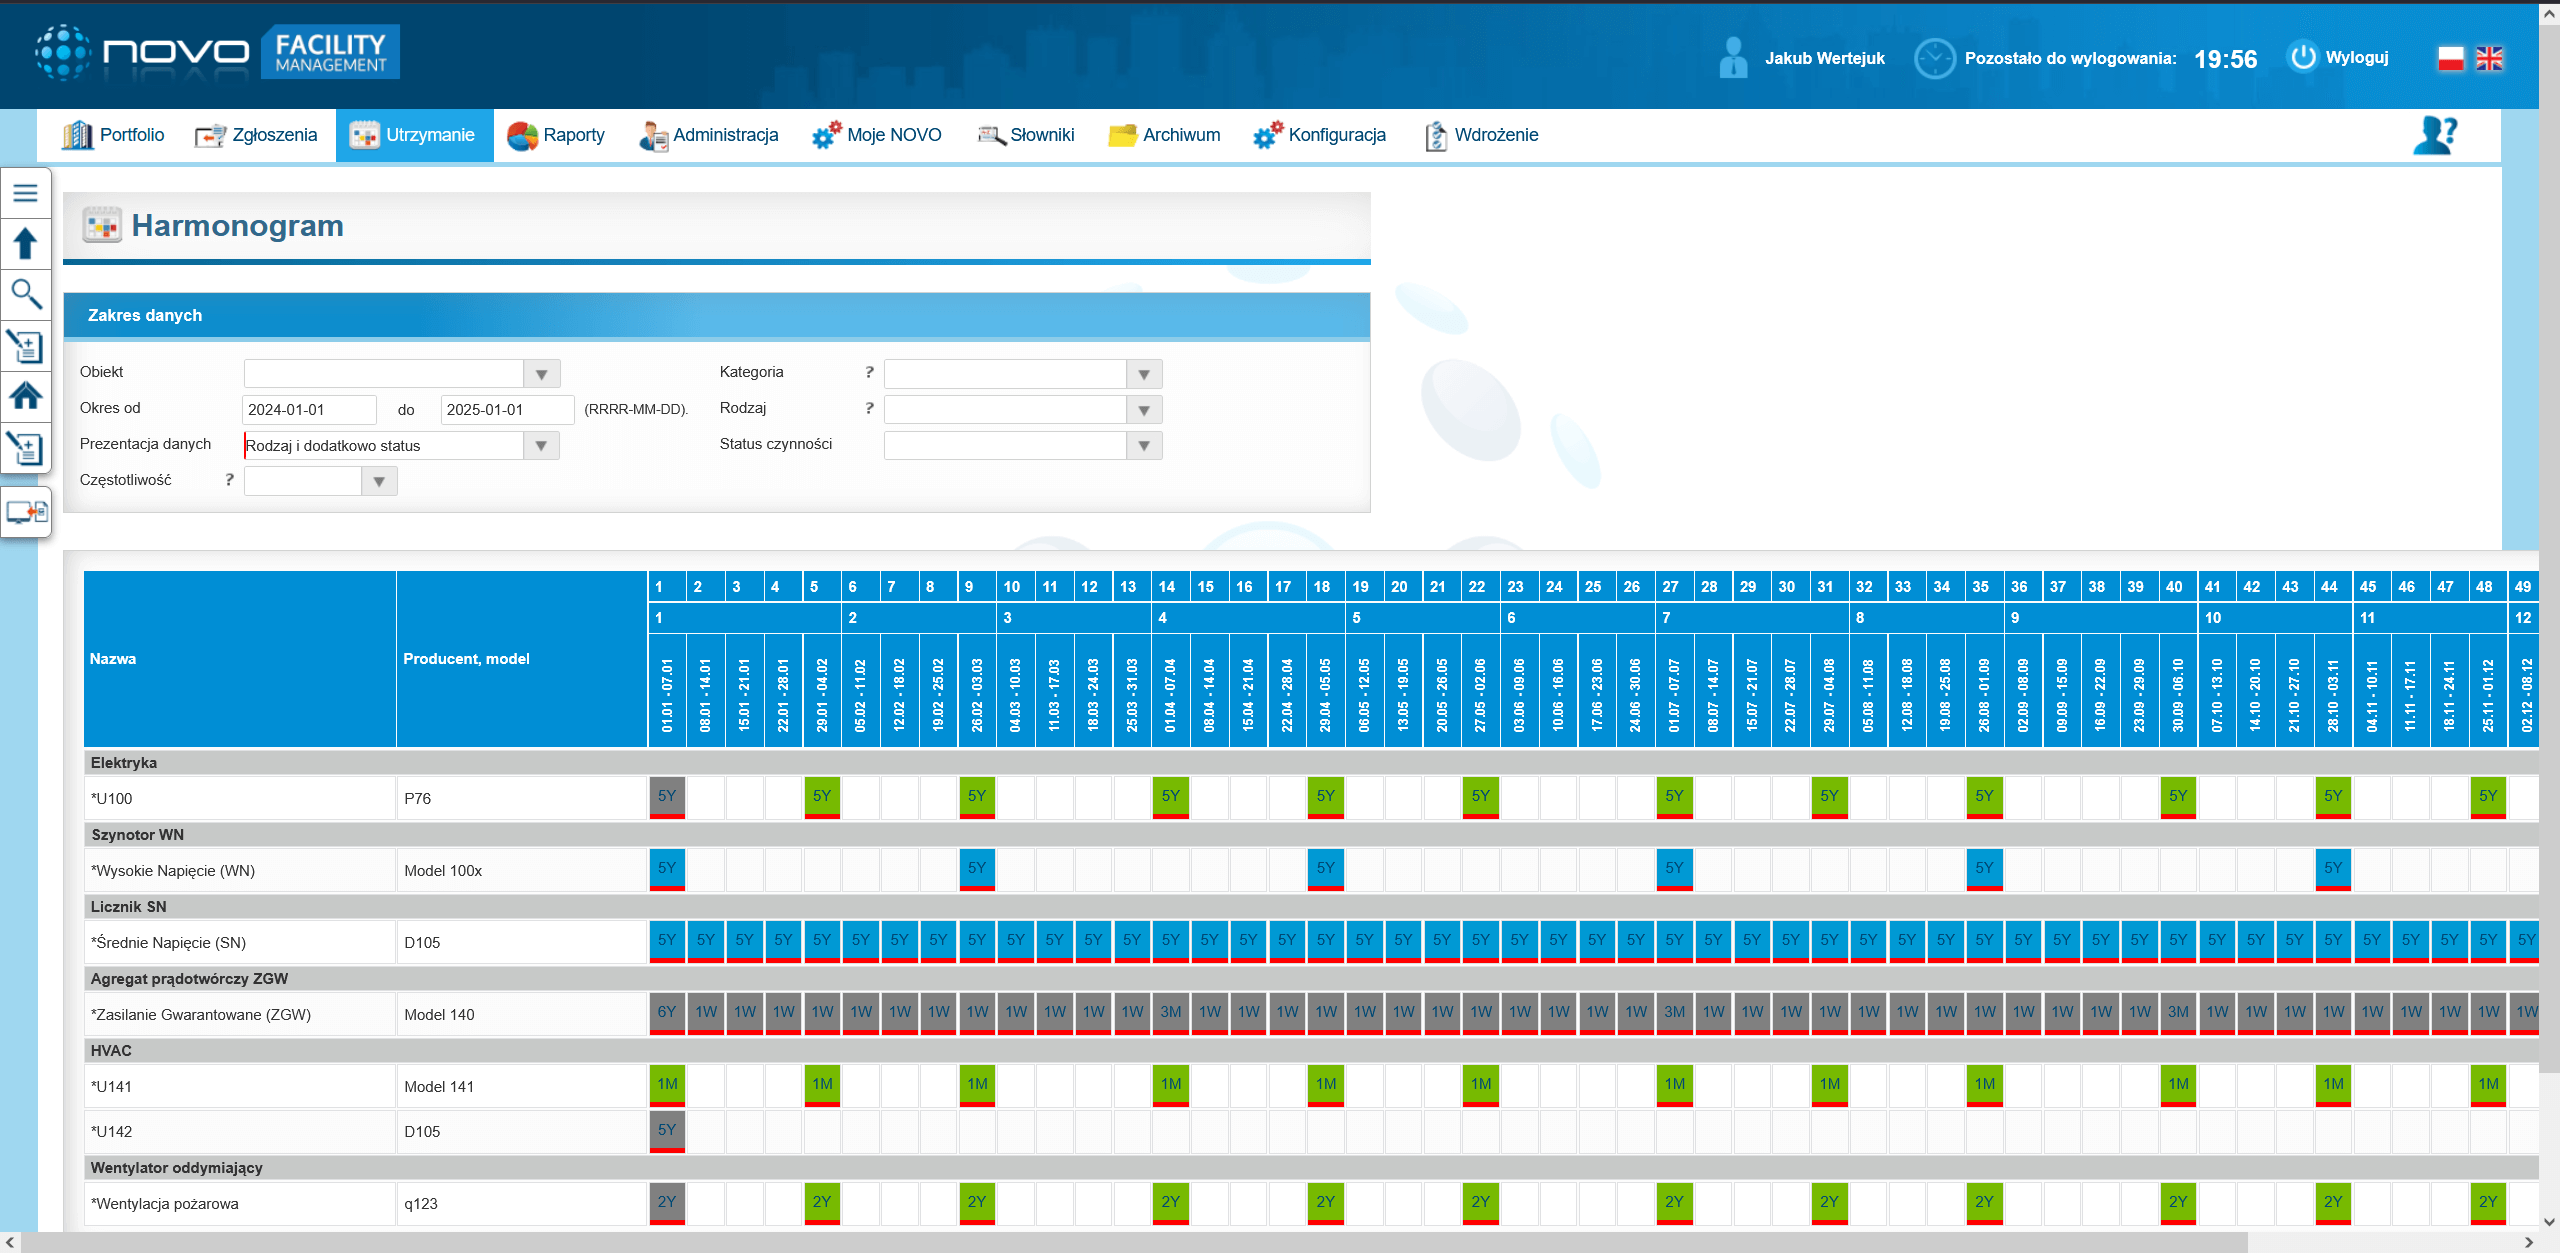
Task: Switch language with the British flag
Action: (2489, 59)
